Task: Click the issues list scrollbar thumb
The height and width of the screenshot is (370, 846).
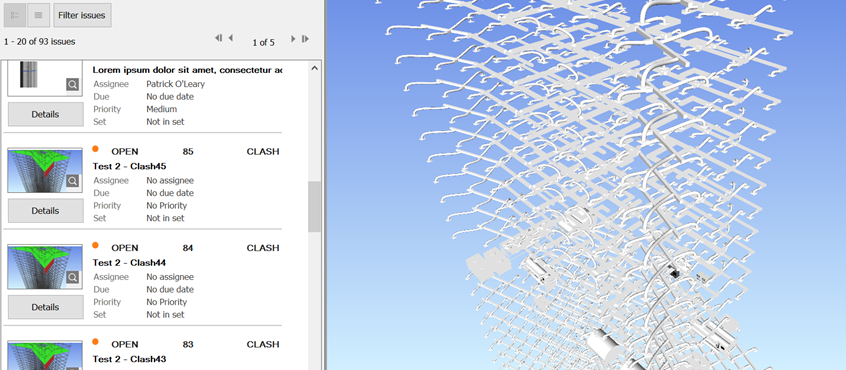Action: [315, 207]
